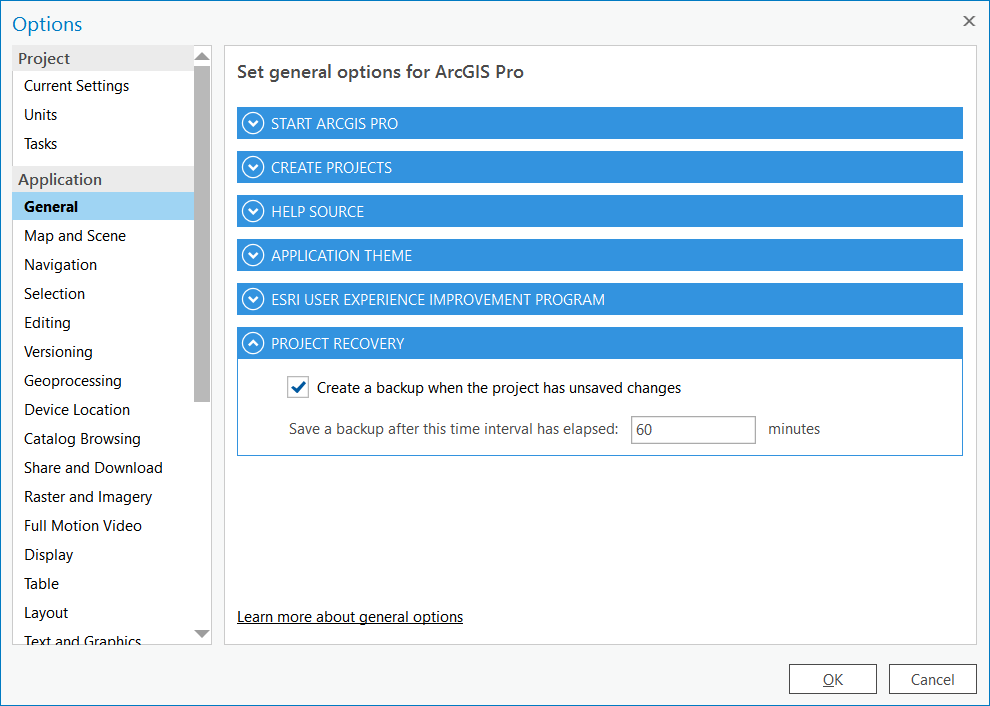Click sidebar scroll up arrow
This screenshot has width=990, height=706.
[202, 56]
